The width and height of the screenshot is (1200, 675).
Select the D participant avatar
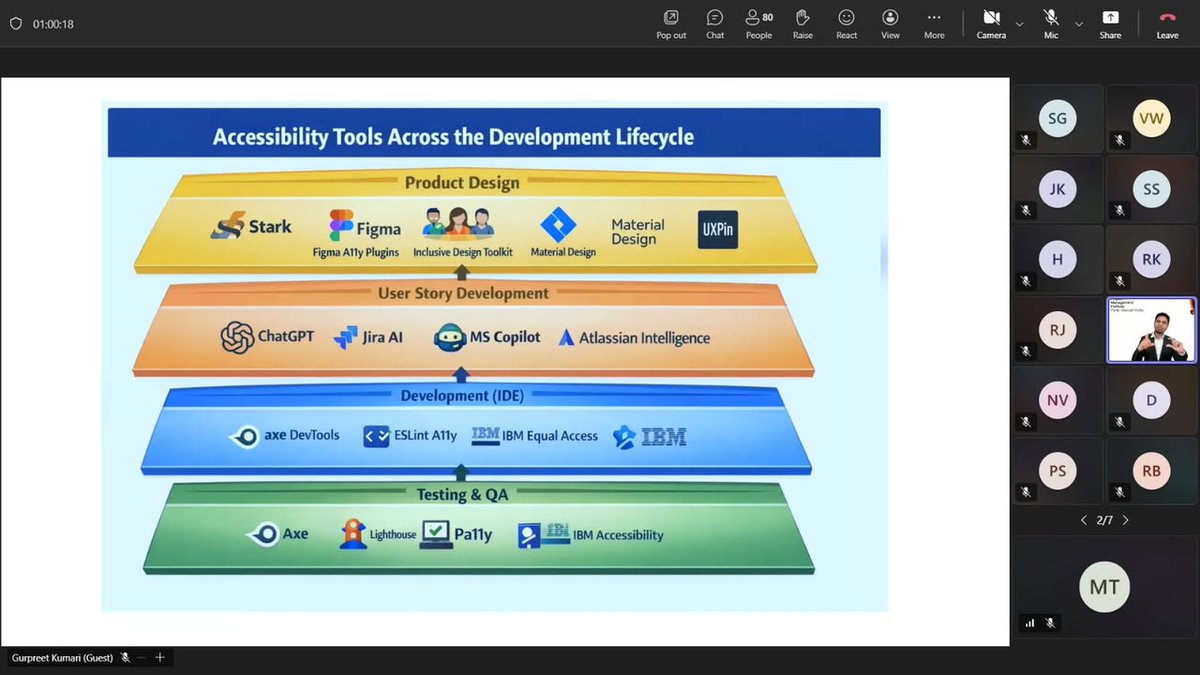[1151, 401]
